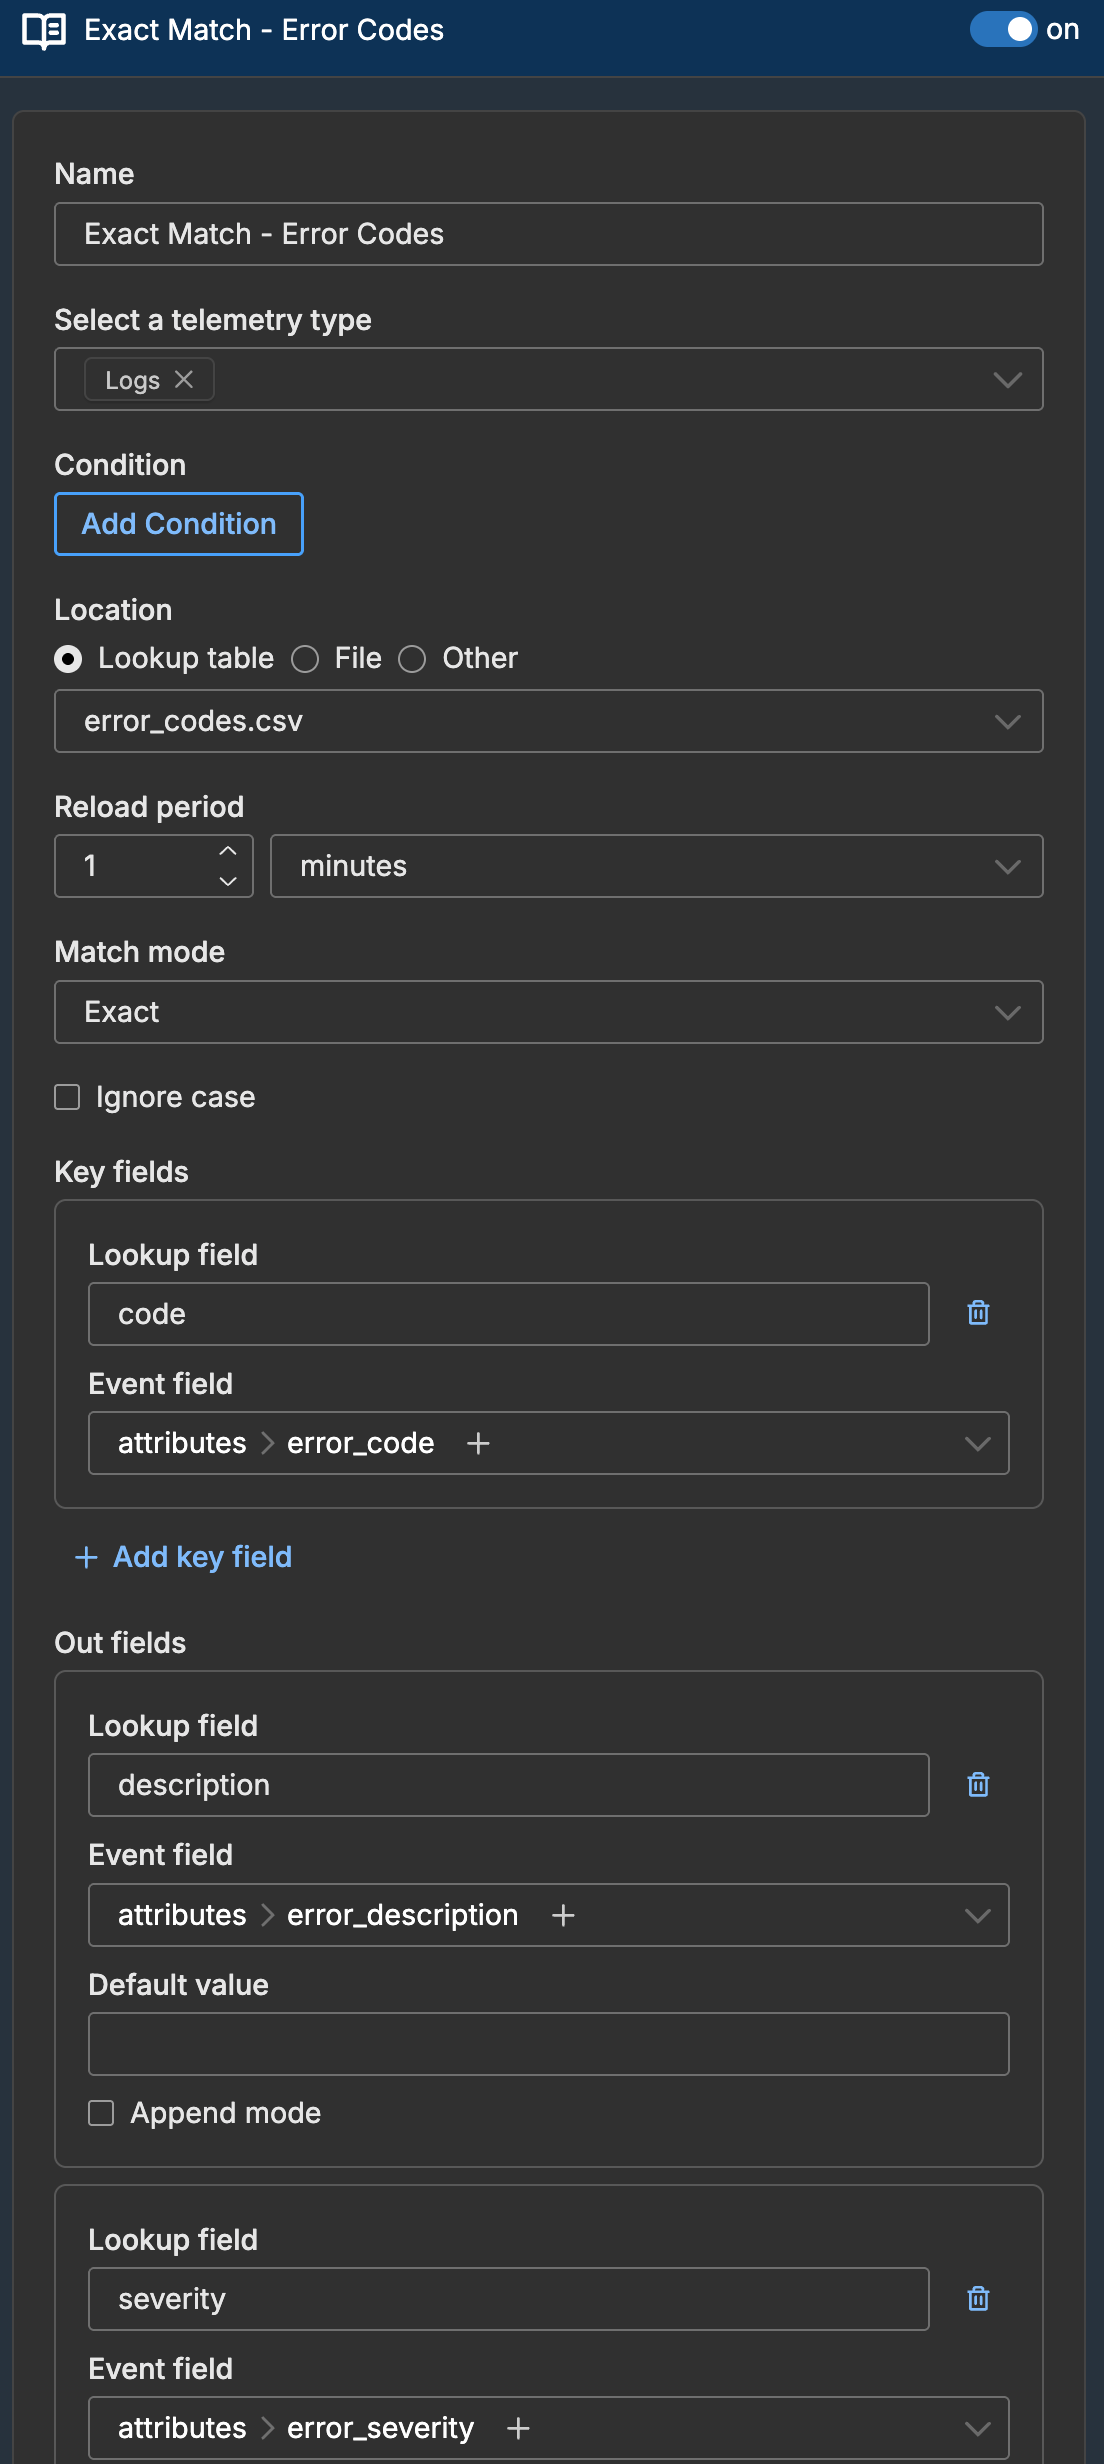Expand the error_severity event field dropdown
Image resolution: width=1104 pixels, height=2464 pixels.
[x=977, y=2428]
